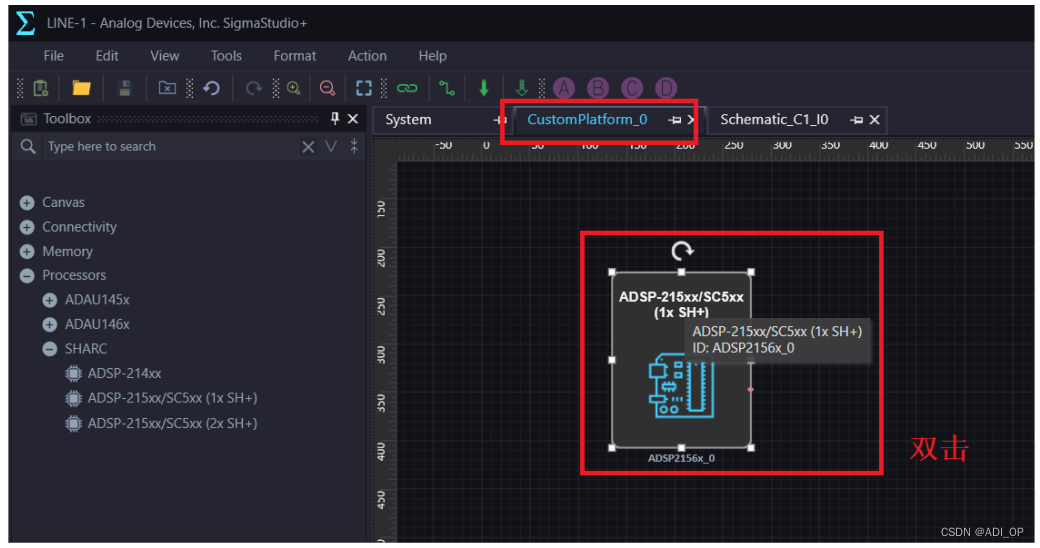Click the zoom in magnifier icon
Viewport: 1040px width, 548px height.
tap(293, 88)
